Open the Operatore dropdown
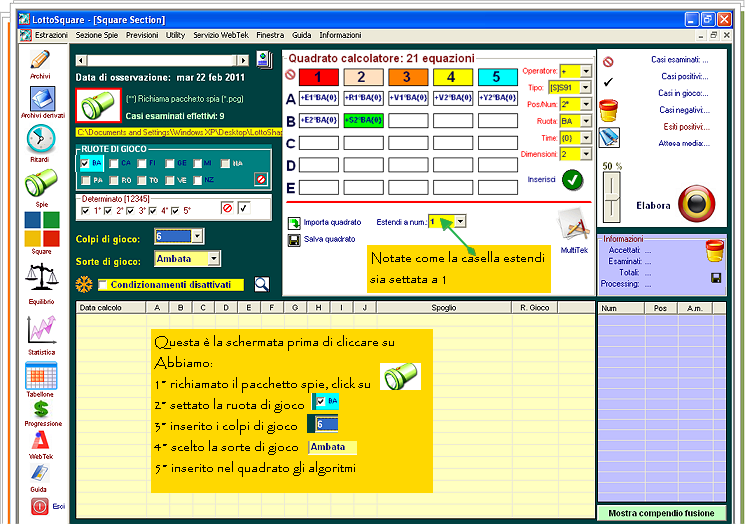Image resolution: width=745 pixels, height=524 pixels. pos(586,71)
